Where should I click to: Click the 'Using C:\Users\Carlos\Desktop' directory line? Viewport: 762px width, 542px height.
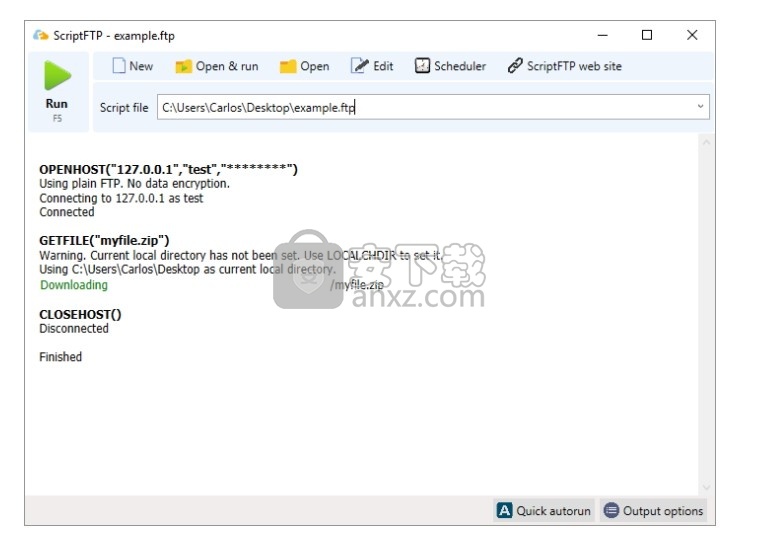coord(187,269)
